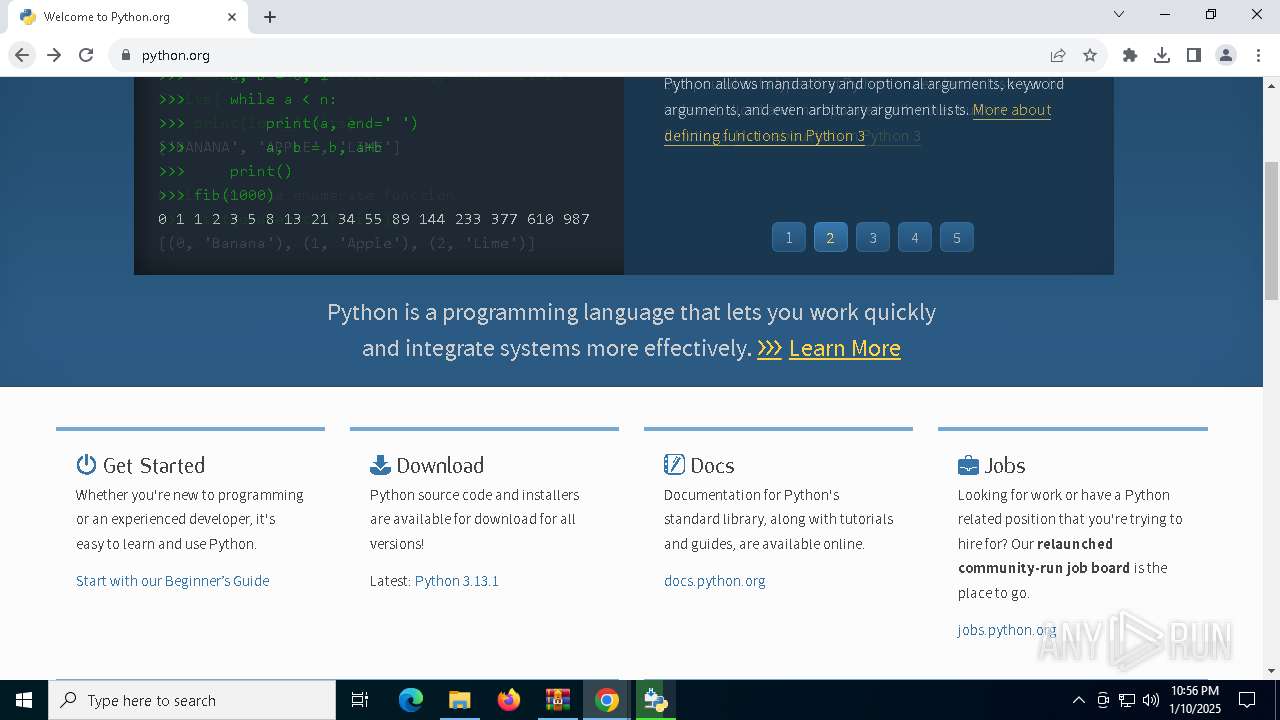This screenshot has height=720, width=1280.
Task: Visit the jobs.python.org link
Action: click(1007, 630)
